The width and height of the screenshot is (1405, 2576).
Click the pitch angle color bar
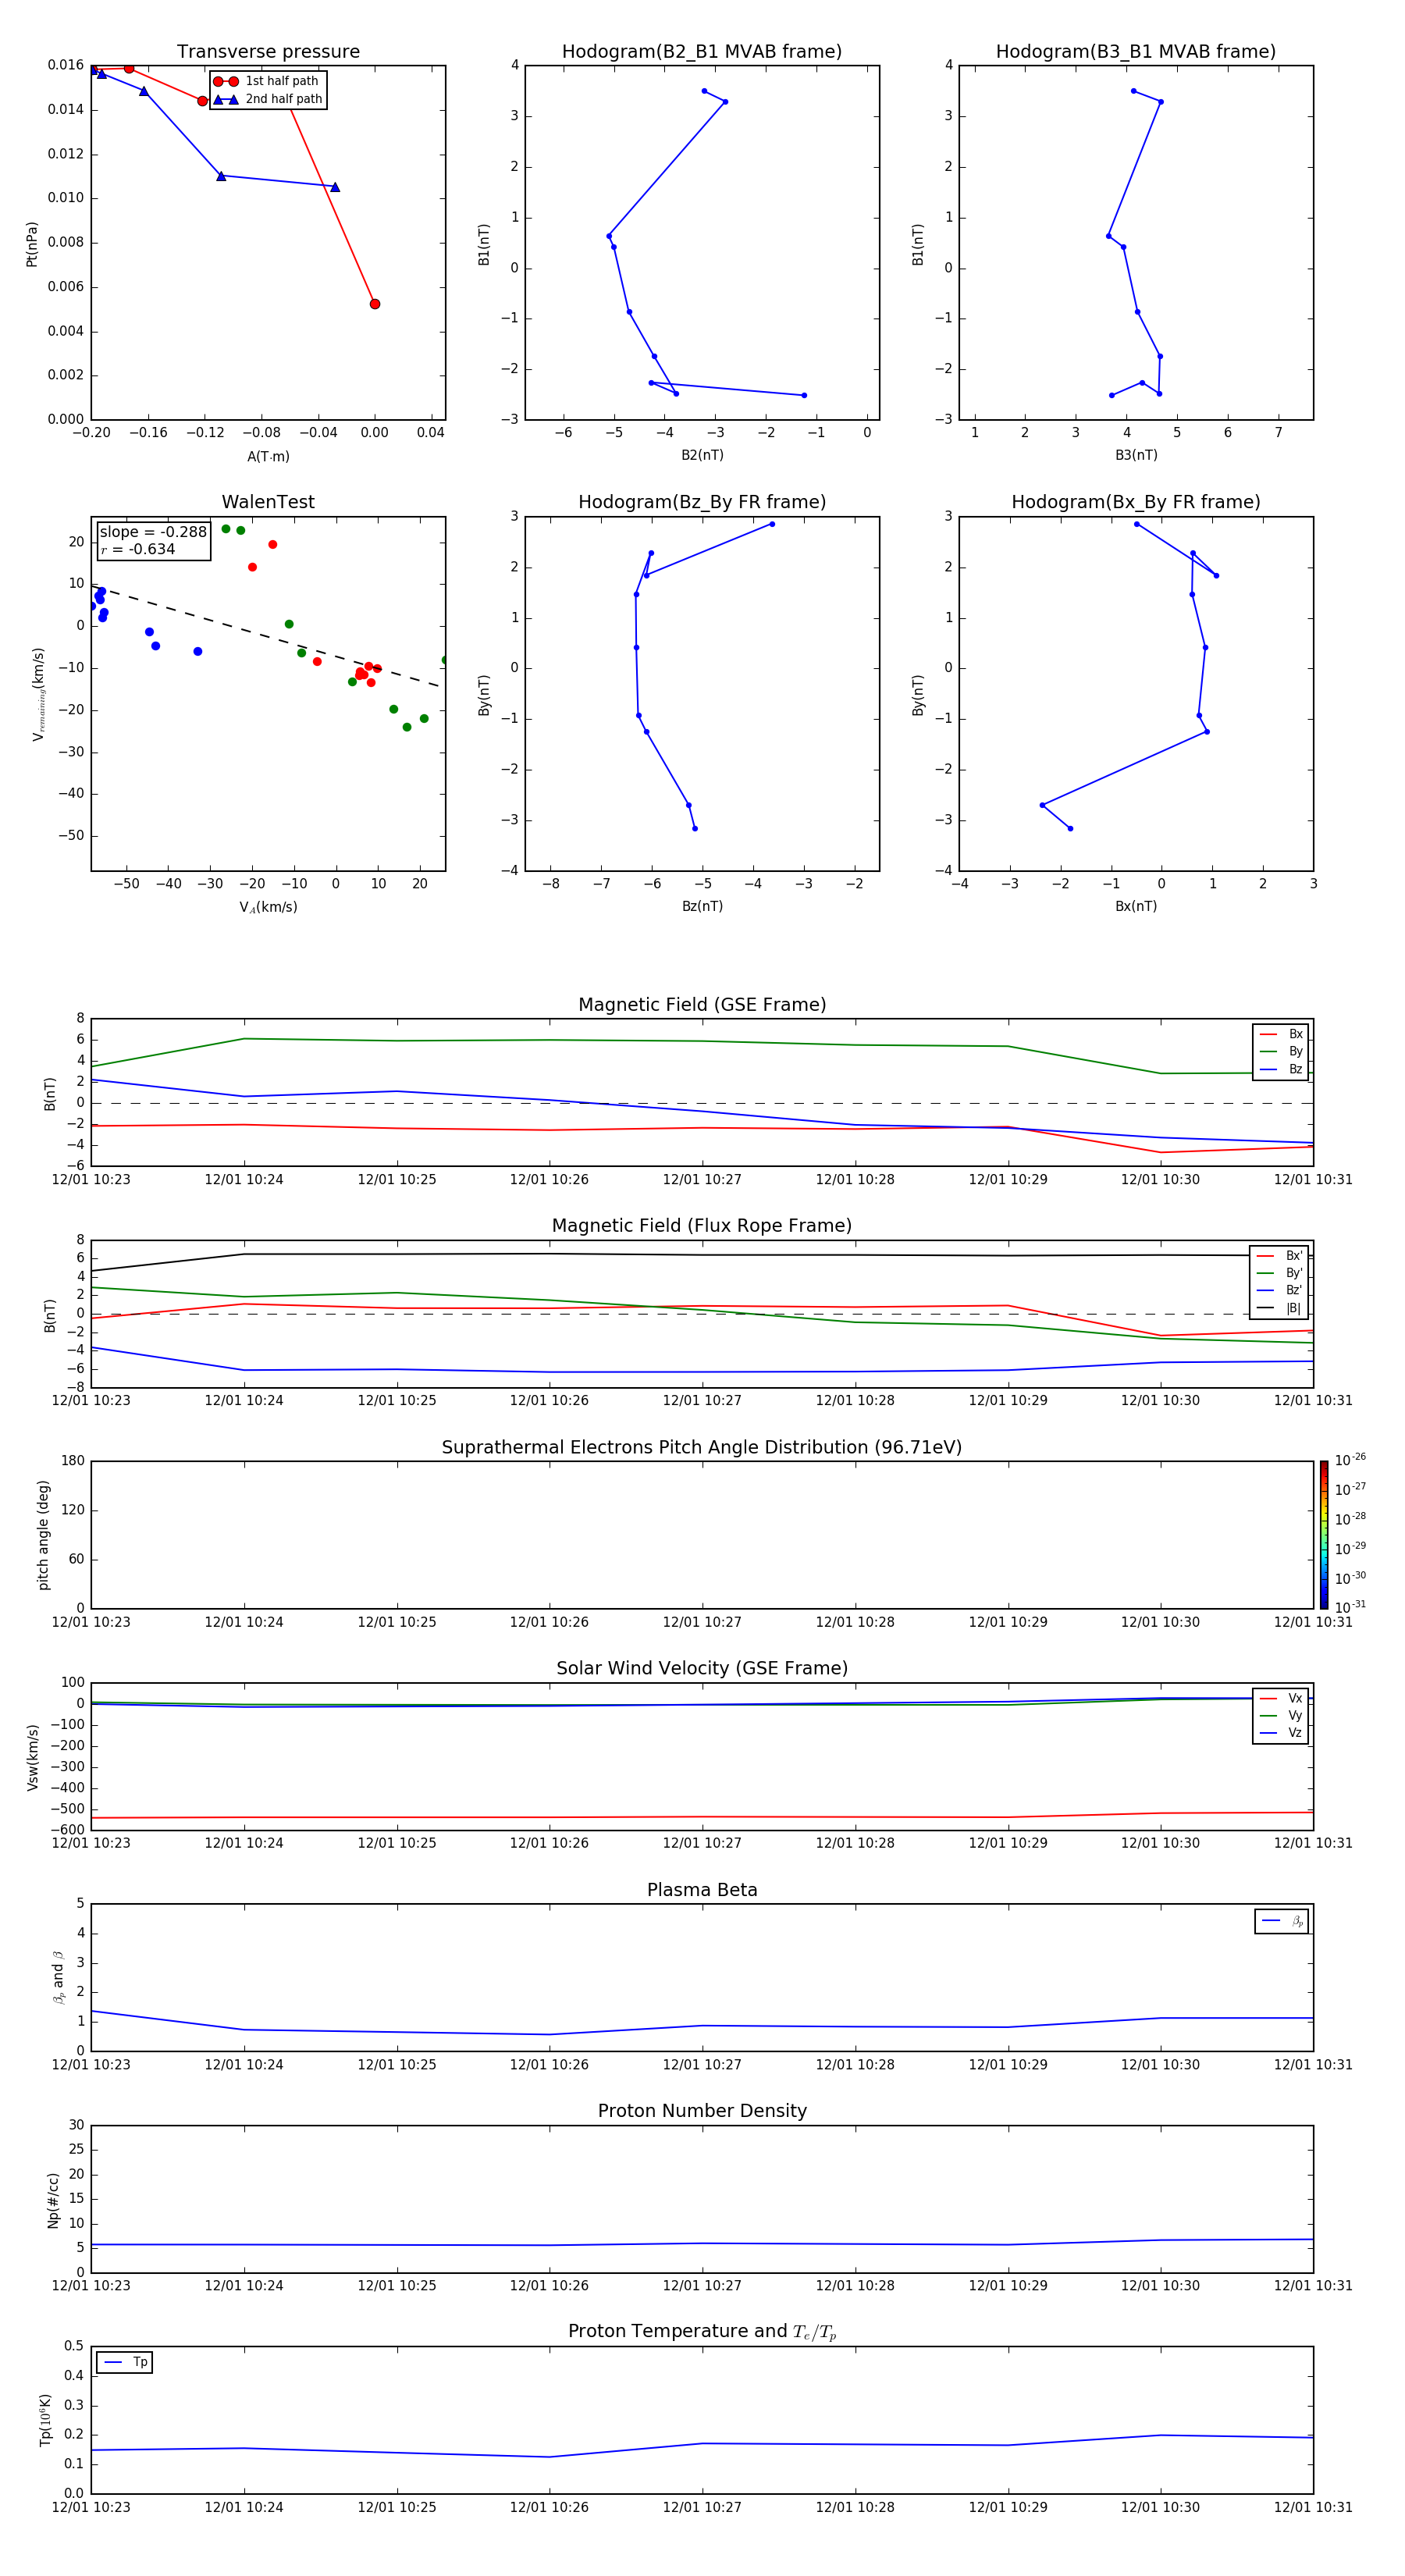[x=1324, y=1535]
